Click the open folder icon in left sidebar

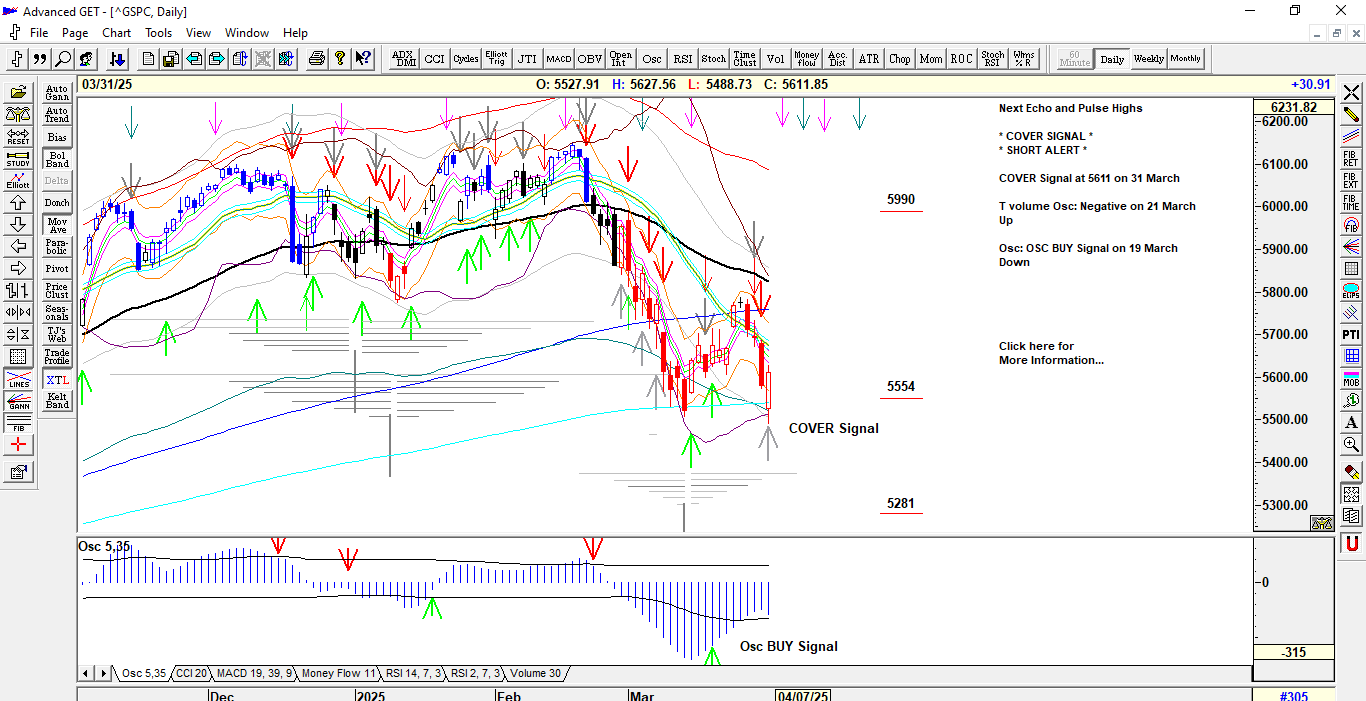(18, 92)
